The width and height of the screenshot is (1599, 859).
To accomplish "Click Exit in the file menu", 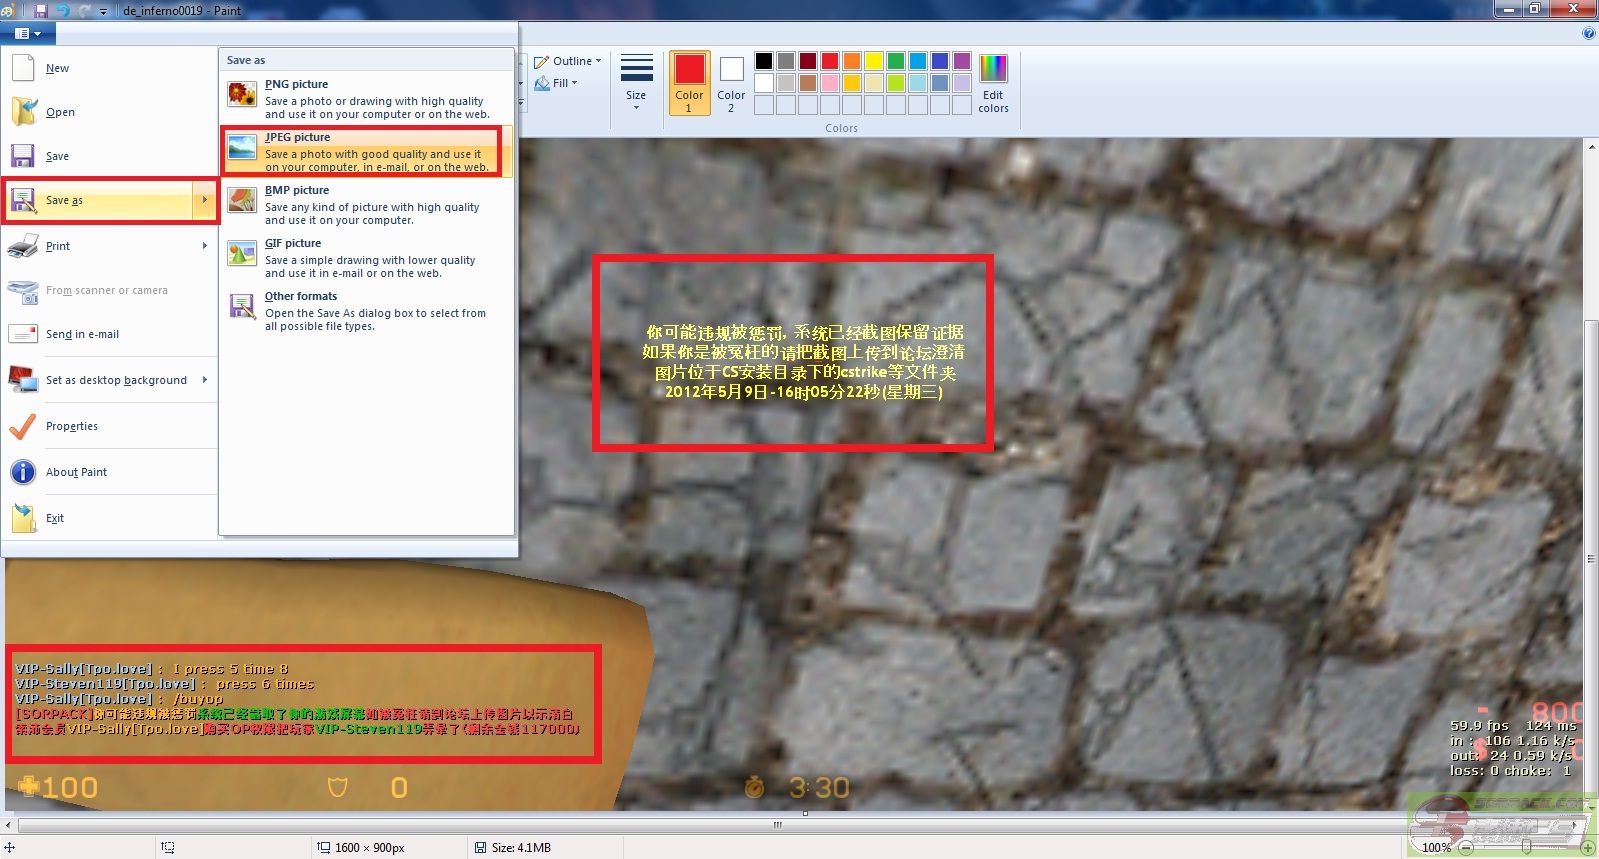I will 55,519.
